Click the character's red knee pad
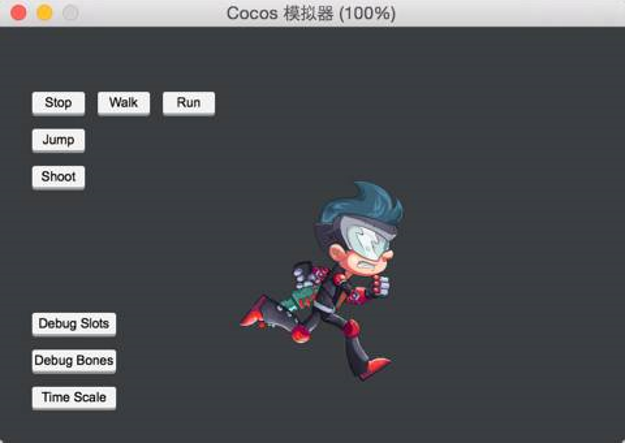Viewport: 625px width, 444px height. 351,328
